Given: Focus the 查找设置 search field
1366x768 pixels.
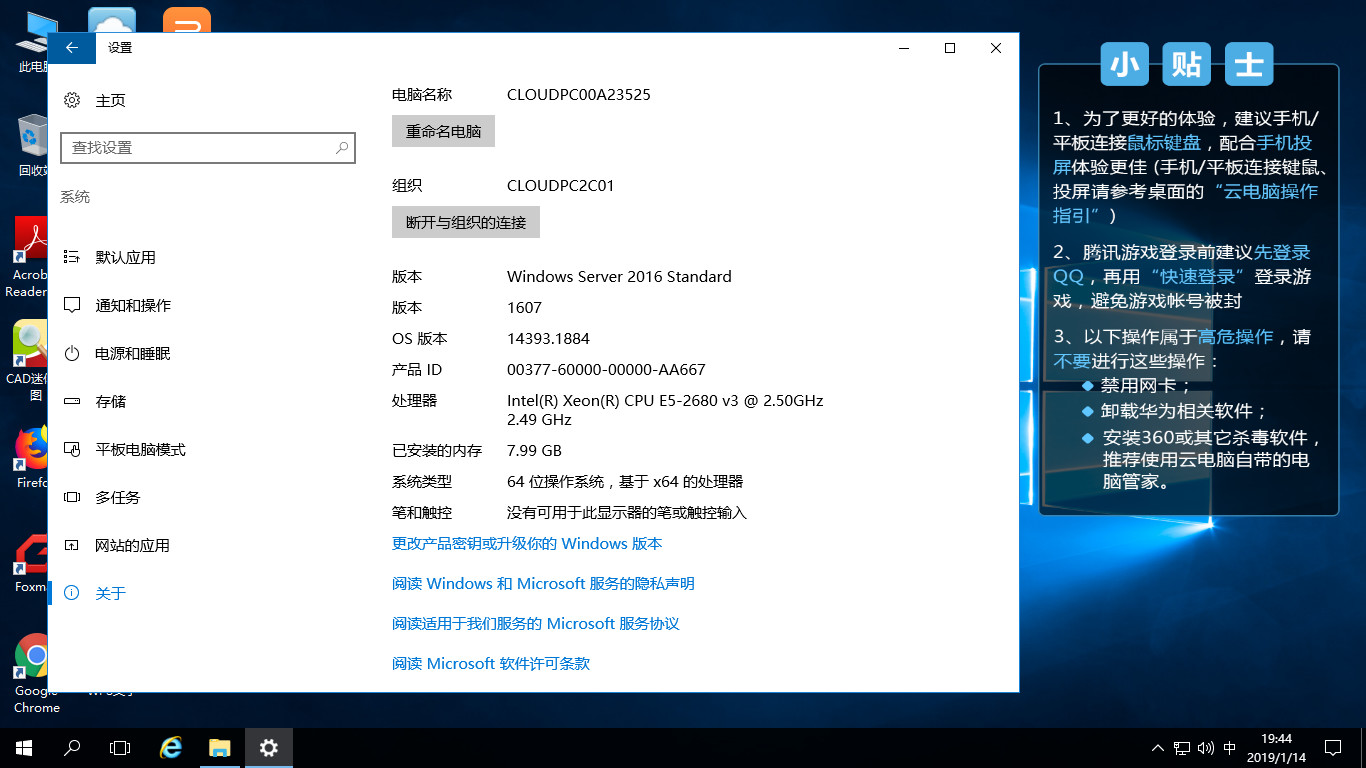Looking at the screenshot, I should pyautogui.click(x=208, y=147).
